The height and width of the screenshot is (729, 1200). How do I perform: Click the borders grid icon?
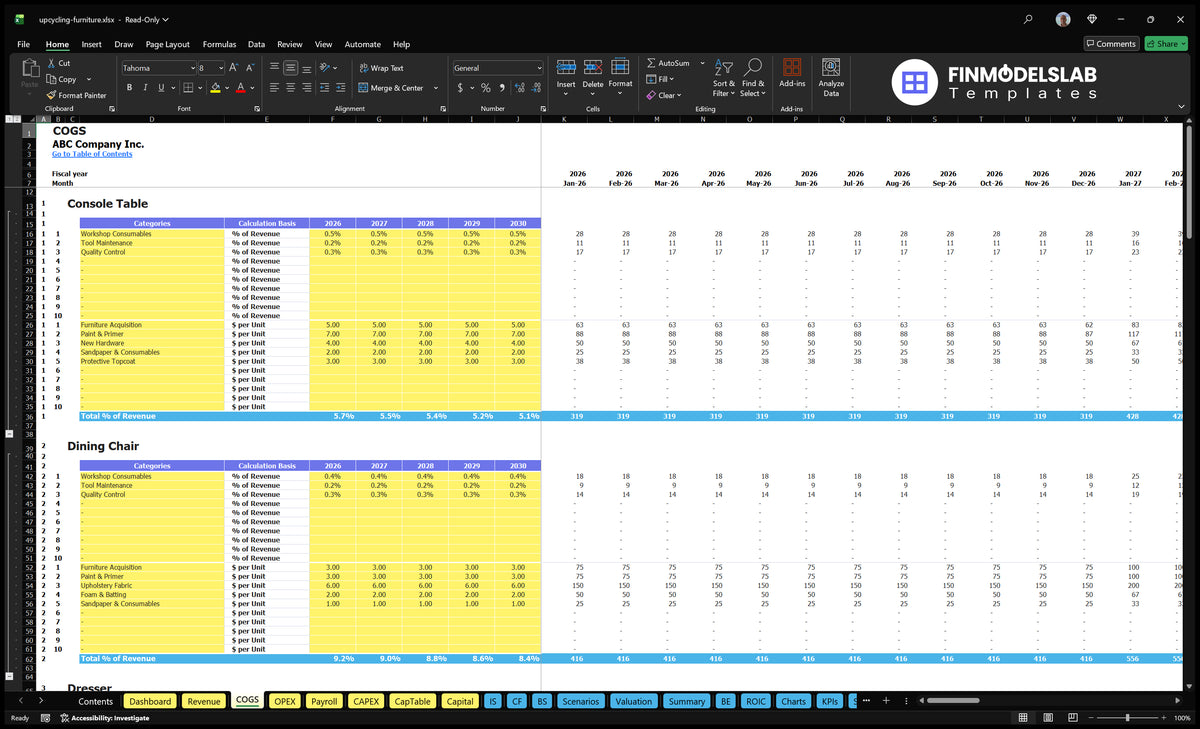(188, 88)
